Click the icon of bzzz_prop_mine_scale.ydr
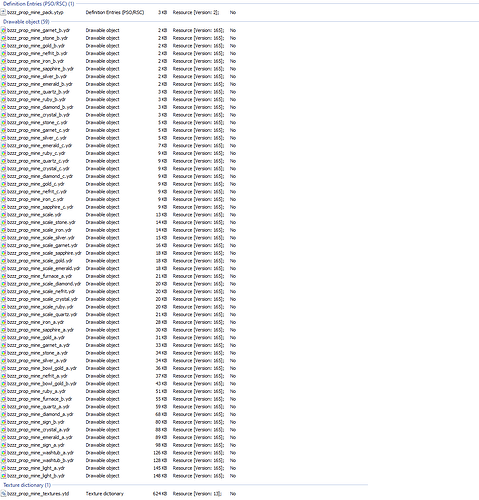The width and height of the screenshot is (479, 500). click(3, 215)
